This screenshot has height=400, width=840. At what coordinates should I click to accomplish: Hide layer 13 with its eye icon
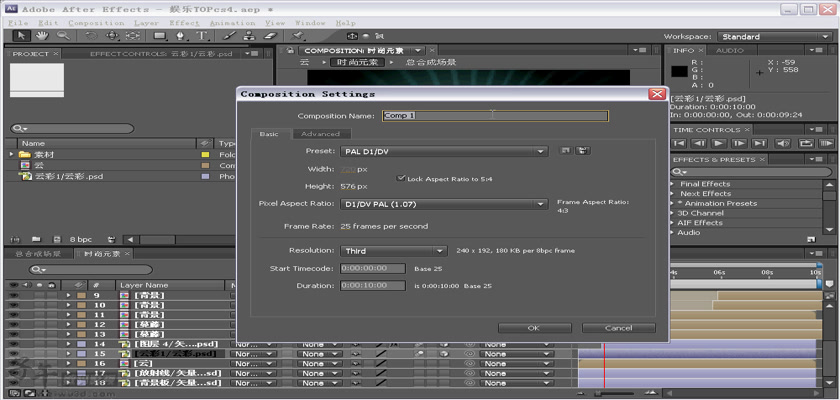click(13, 334)
